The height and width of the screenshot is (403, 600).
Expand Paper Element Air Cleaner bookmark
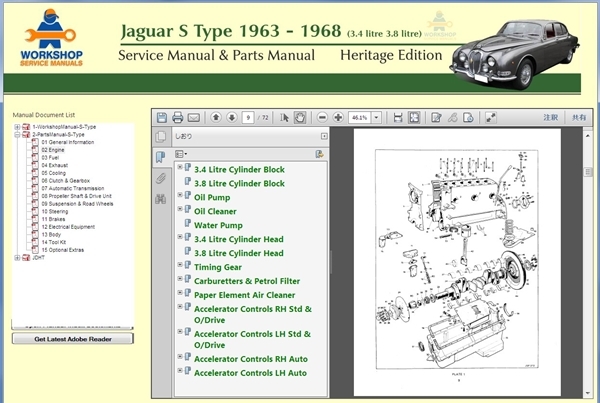pos(180,292)
